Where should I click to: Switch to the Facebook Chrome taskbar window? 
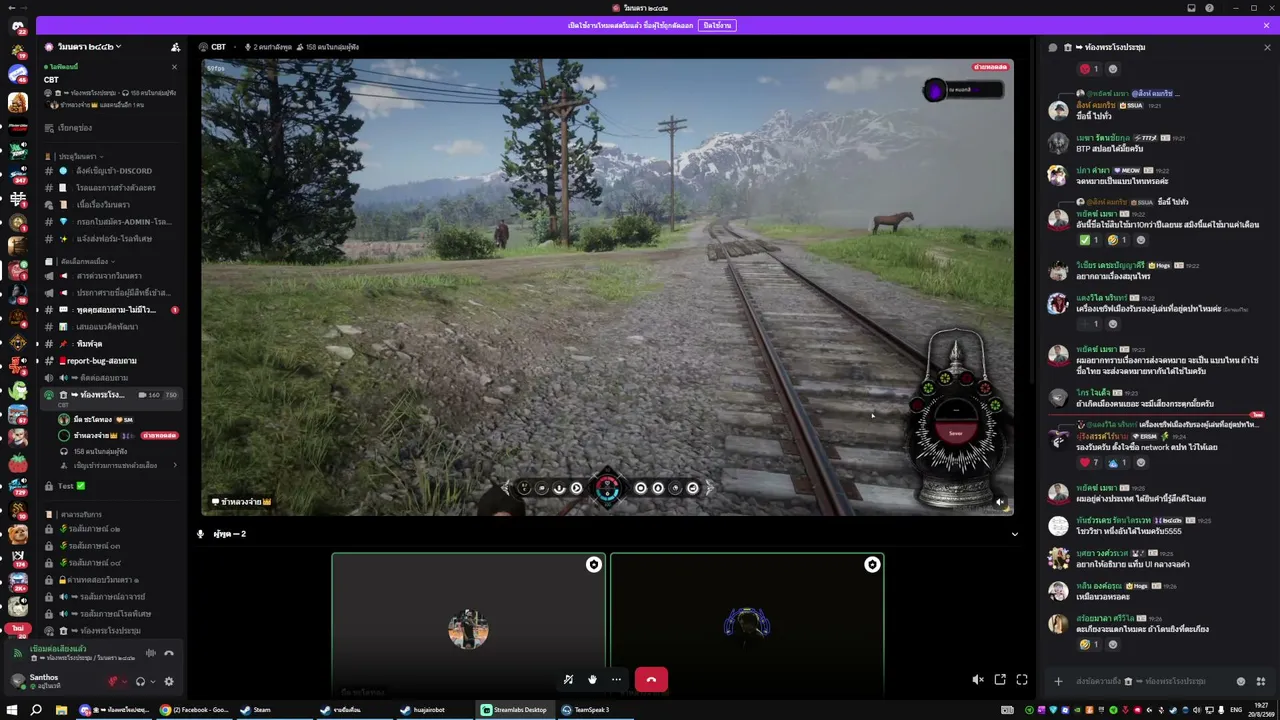coord(194,710)
